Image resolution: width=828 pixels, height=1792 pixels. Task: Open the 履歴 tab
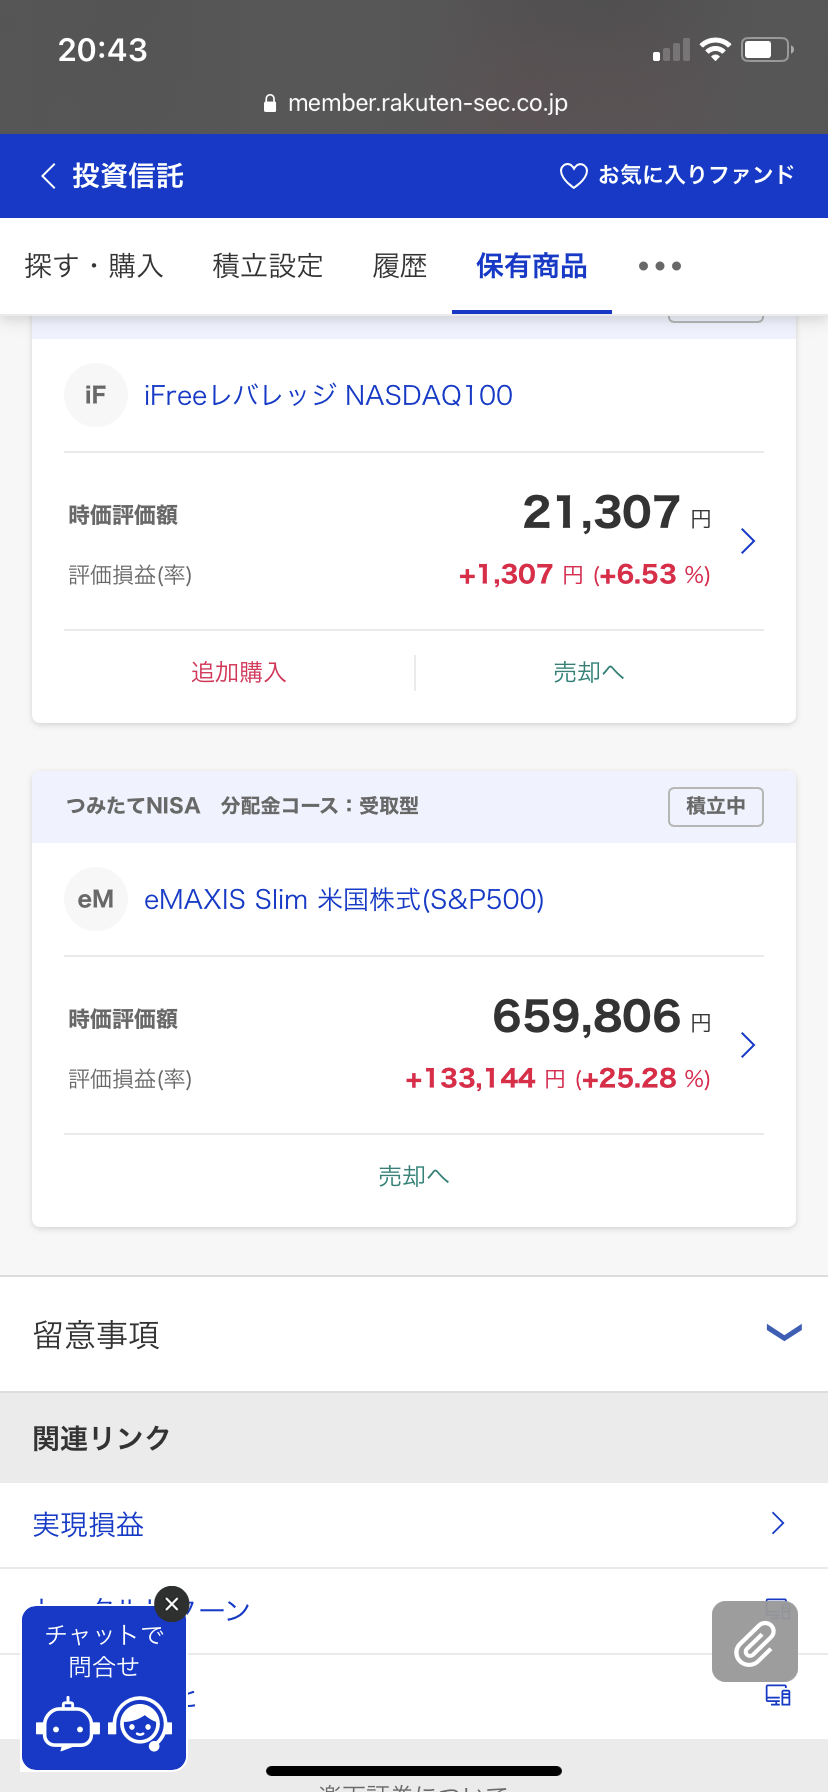pyautogui.click(x=400, y=266)
